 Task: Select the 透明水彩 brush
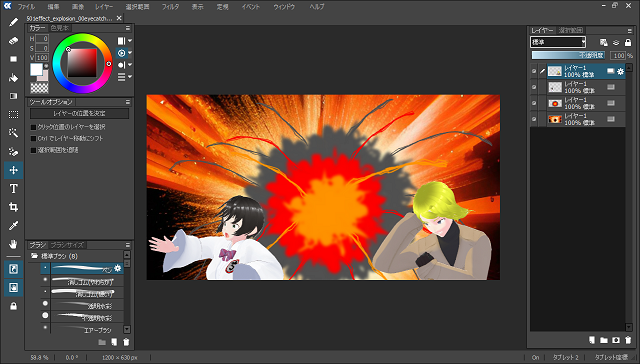82,305
